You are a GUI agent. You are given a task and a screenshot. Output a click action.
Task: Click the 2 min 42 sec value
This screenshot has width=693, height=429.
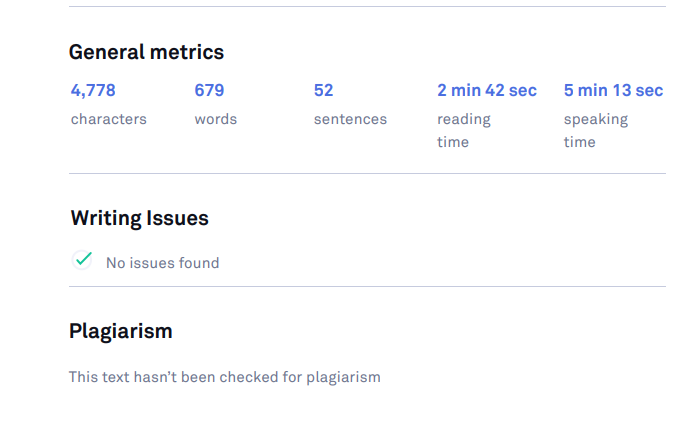[487, 91]
